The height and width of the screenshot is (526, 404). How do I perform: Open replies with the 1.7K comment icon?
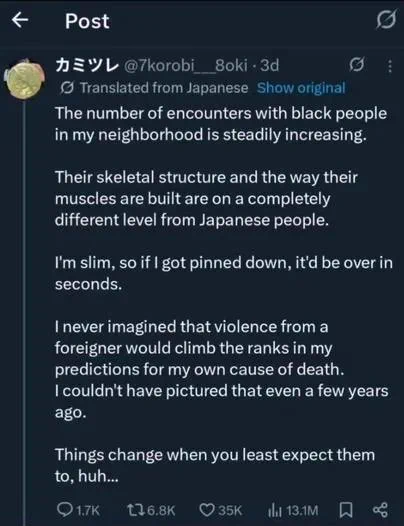tap(63, 510)
